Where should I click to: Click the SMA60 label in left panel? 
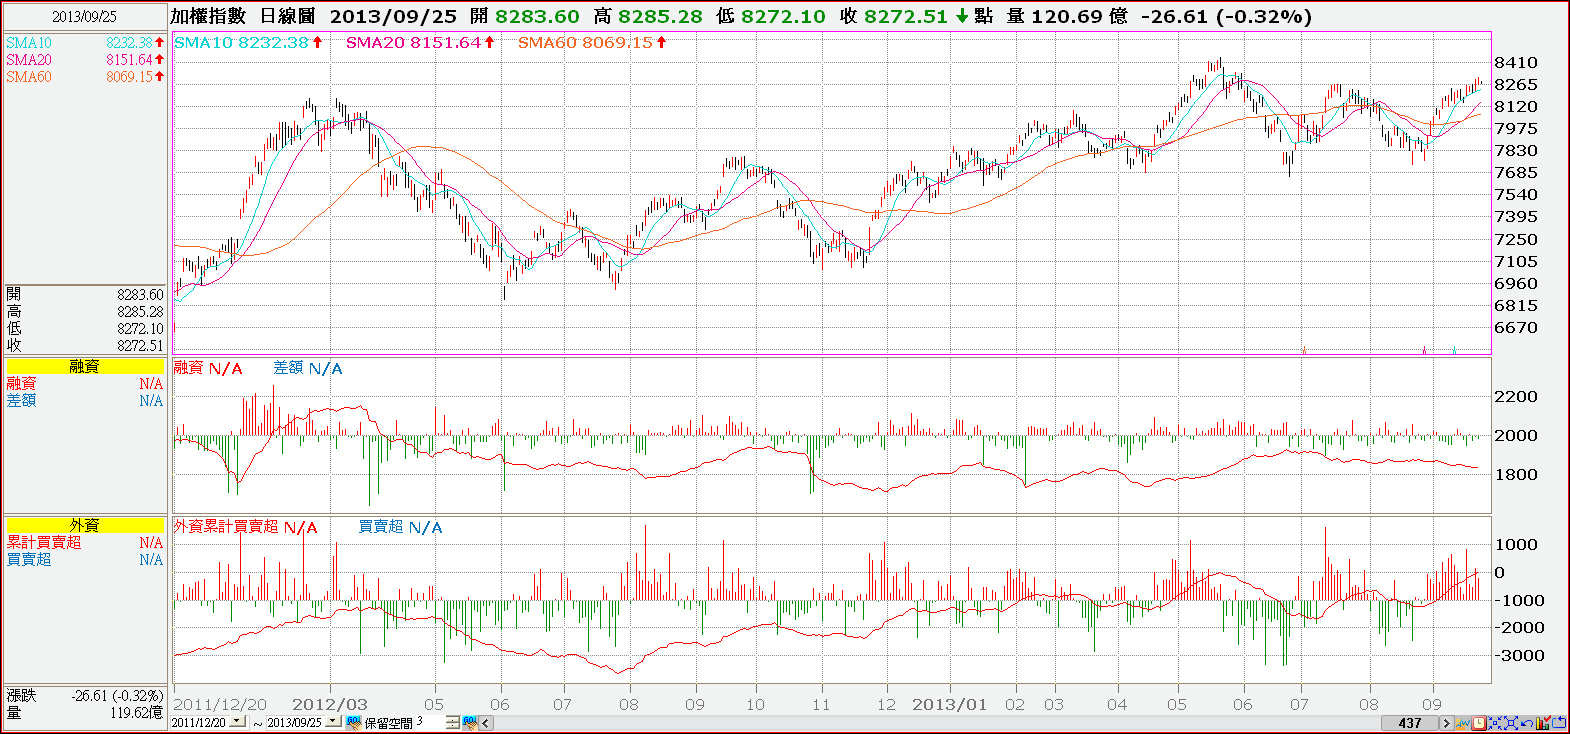29,77
